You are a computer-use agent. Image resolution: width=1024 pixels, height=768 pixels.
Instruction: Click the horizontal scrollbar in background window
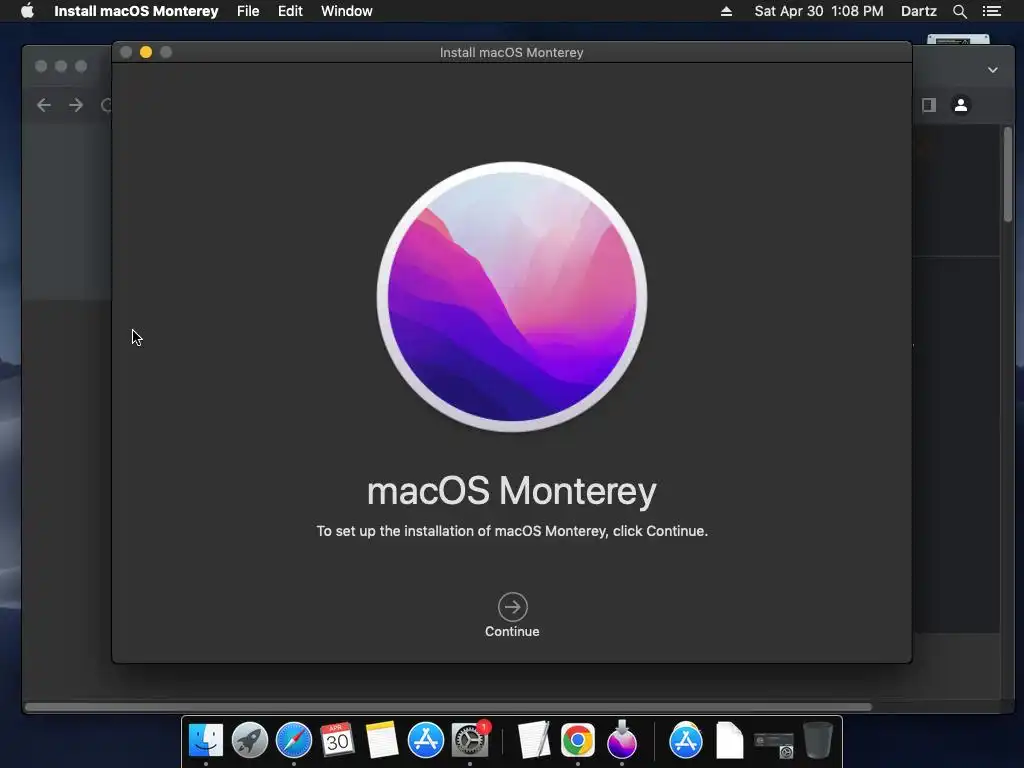[x=448, y=707]
